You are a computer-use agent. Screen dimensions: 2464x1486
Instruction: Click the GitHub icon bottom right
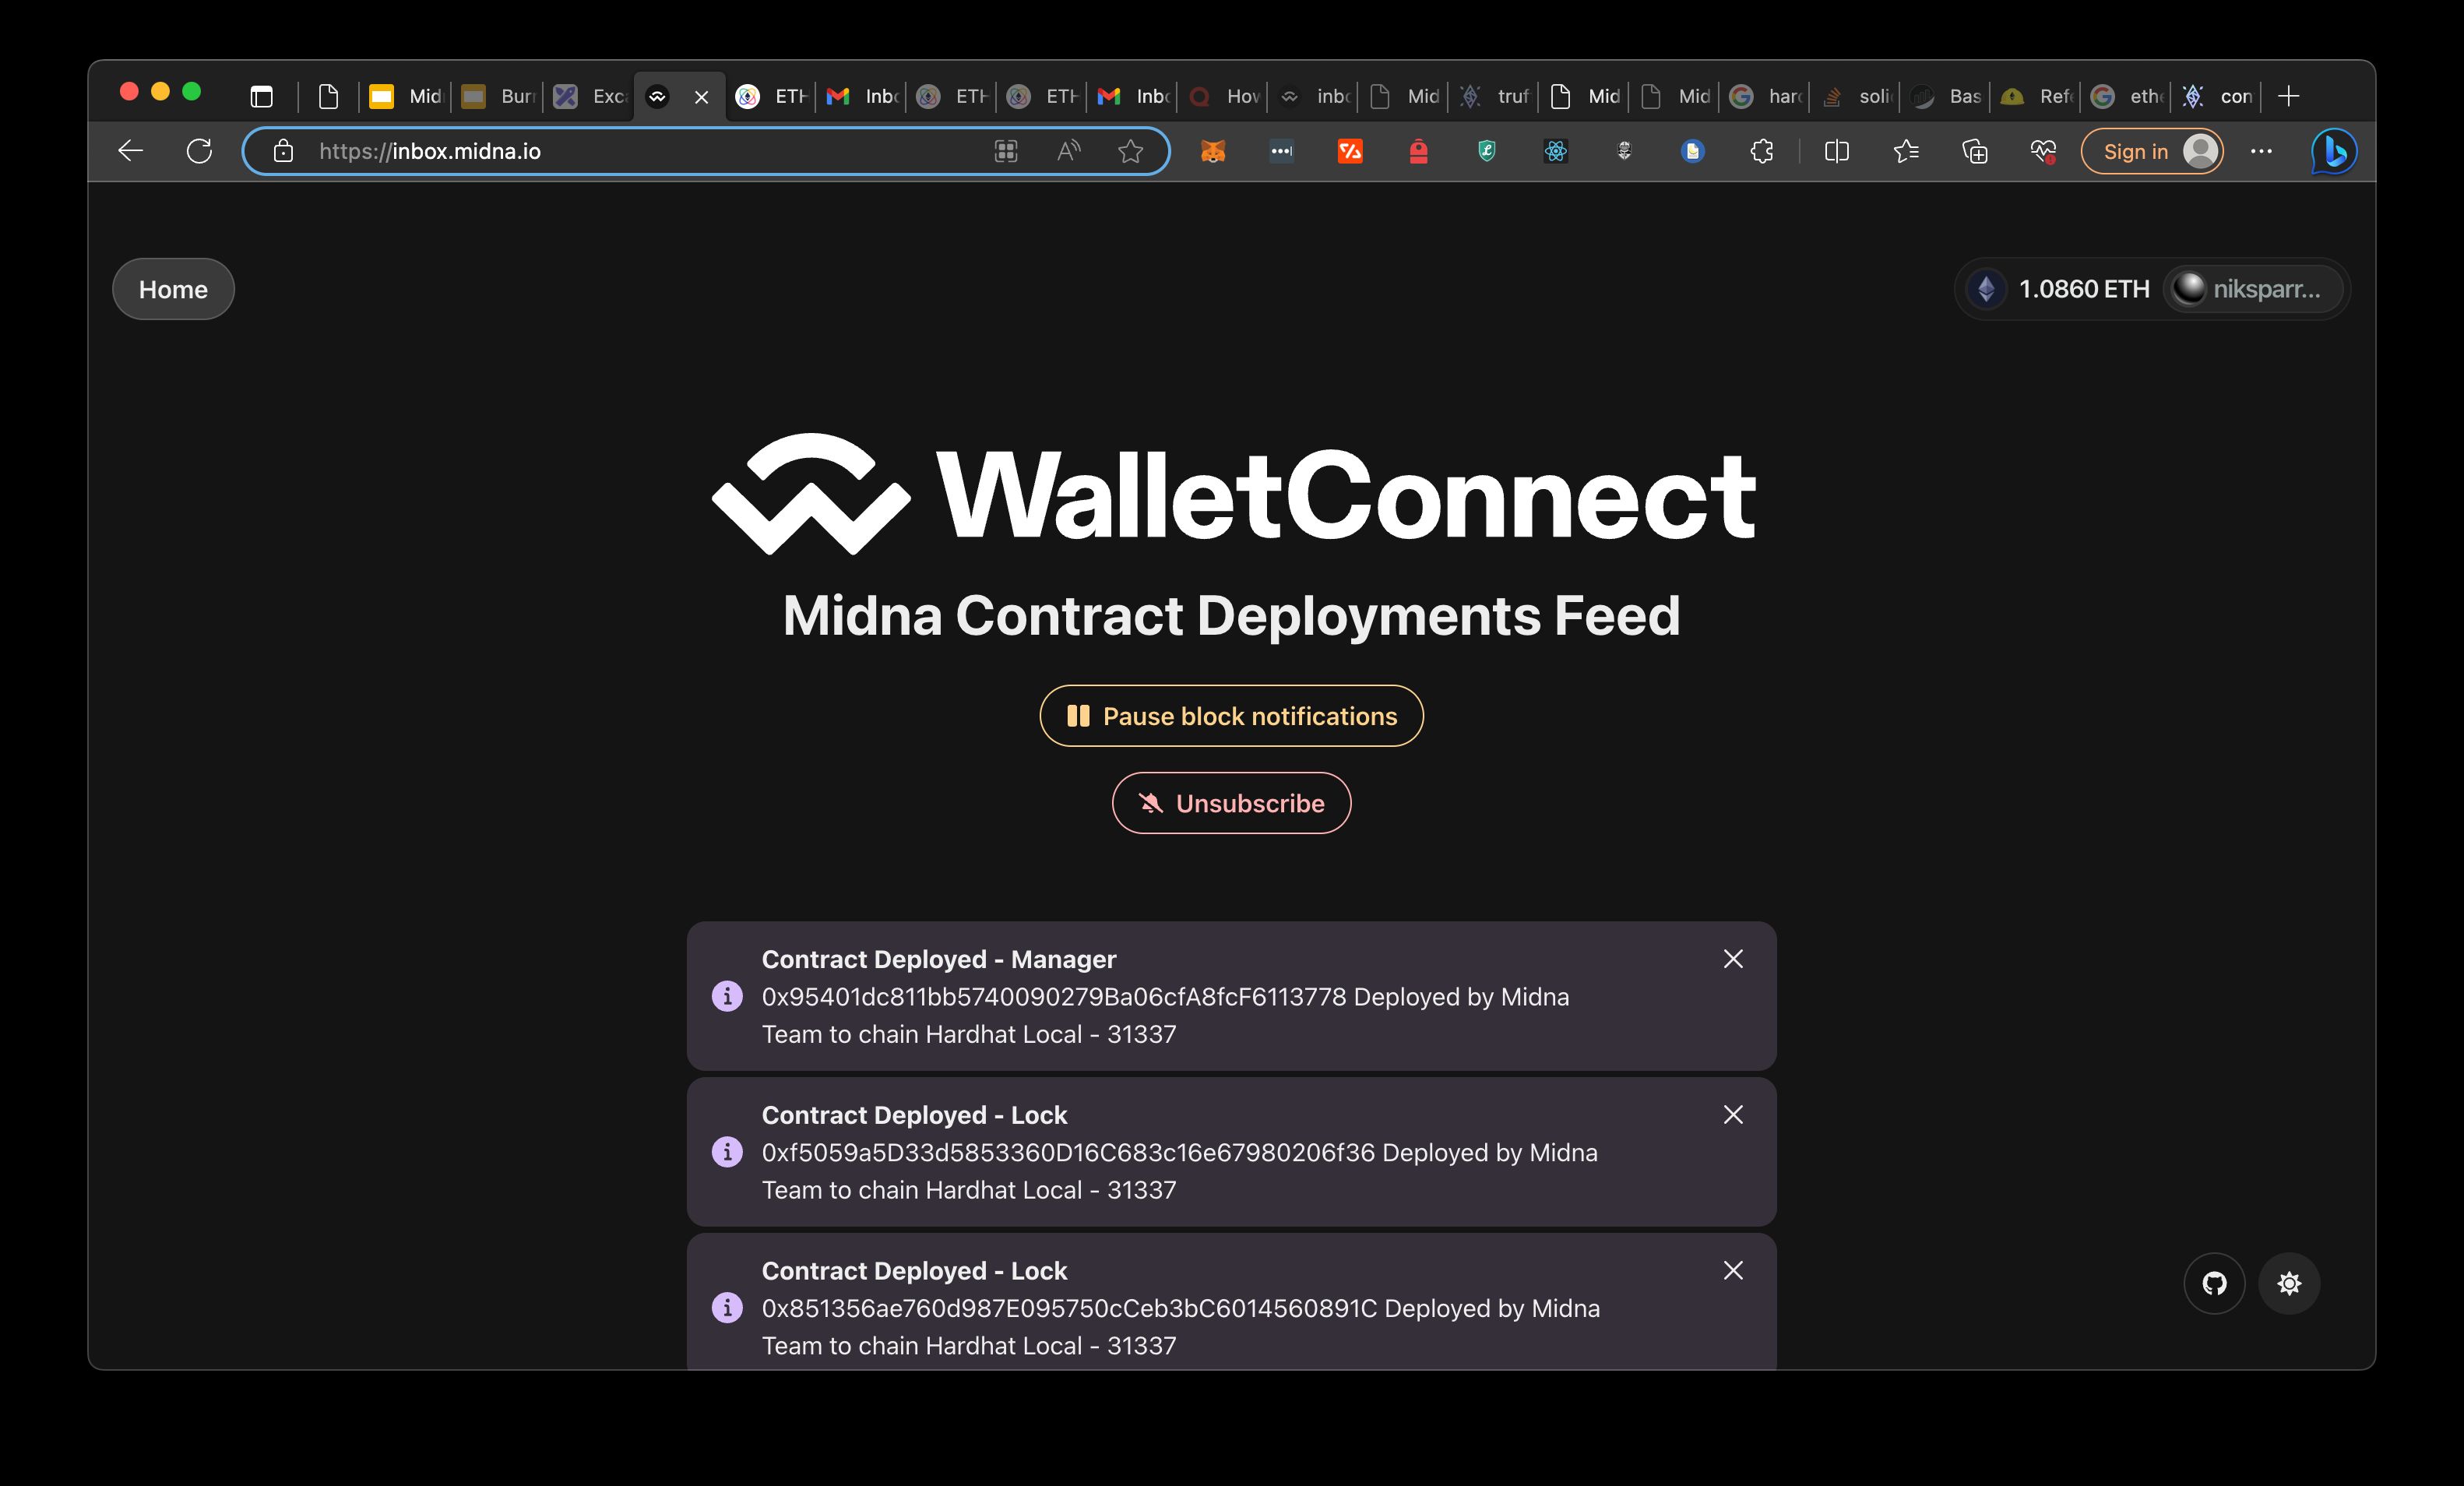(2214, 1284)
